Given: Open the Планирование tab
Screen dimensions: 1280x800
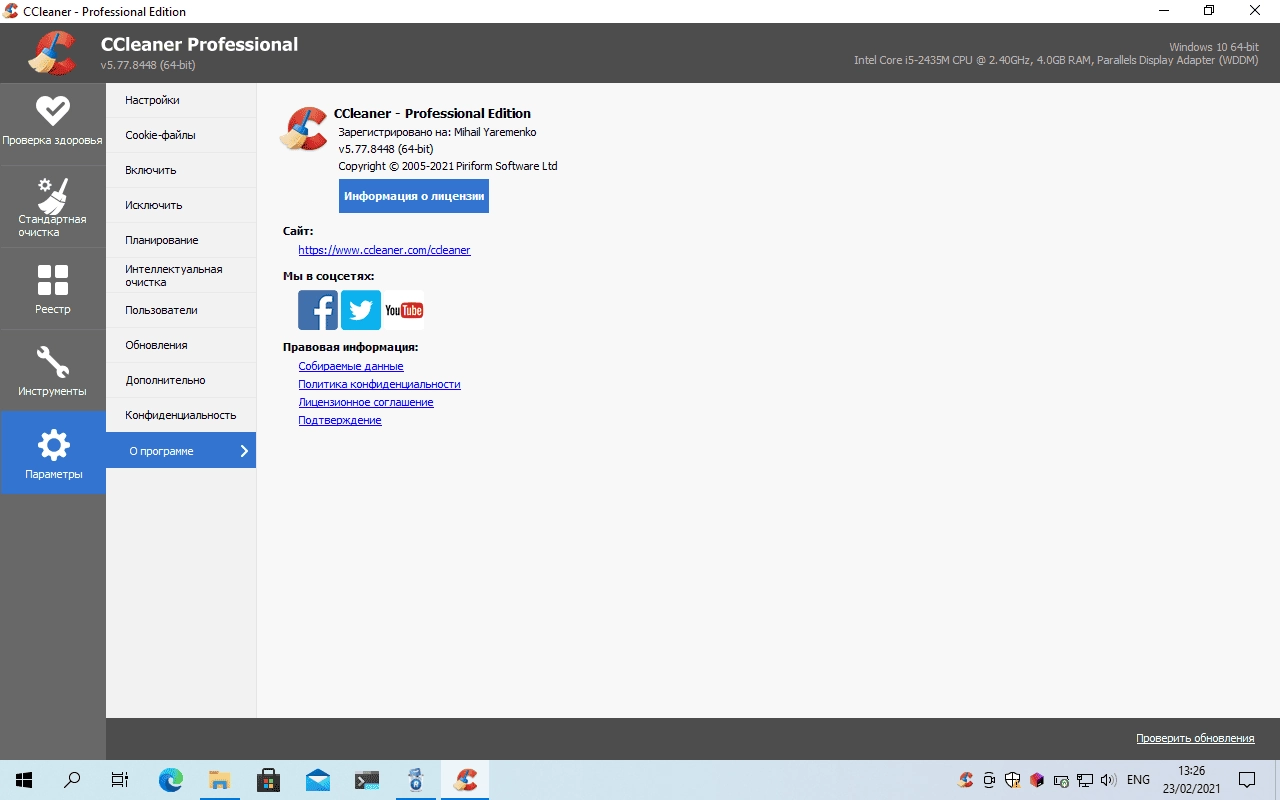Looking at the screenshot, I should [x=181, y=240].
